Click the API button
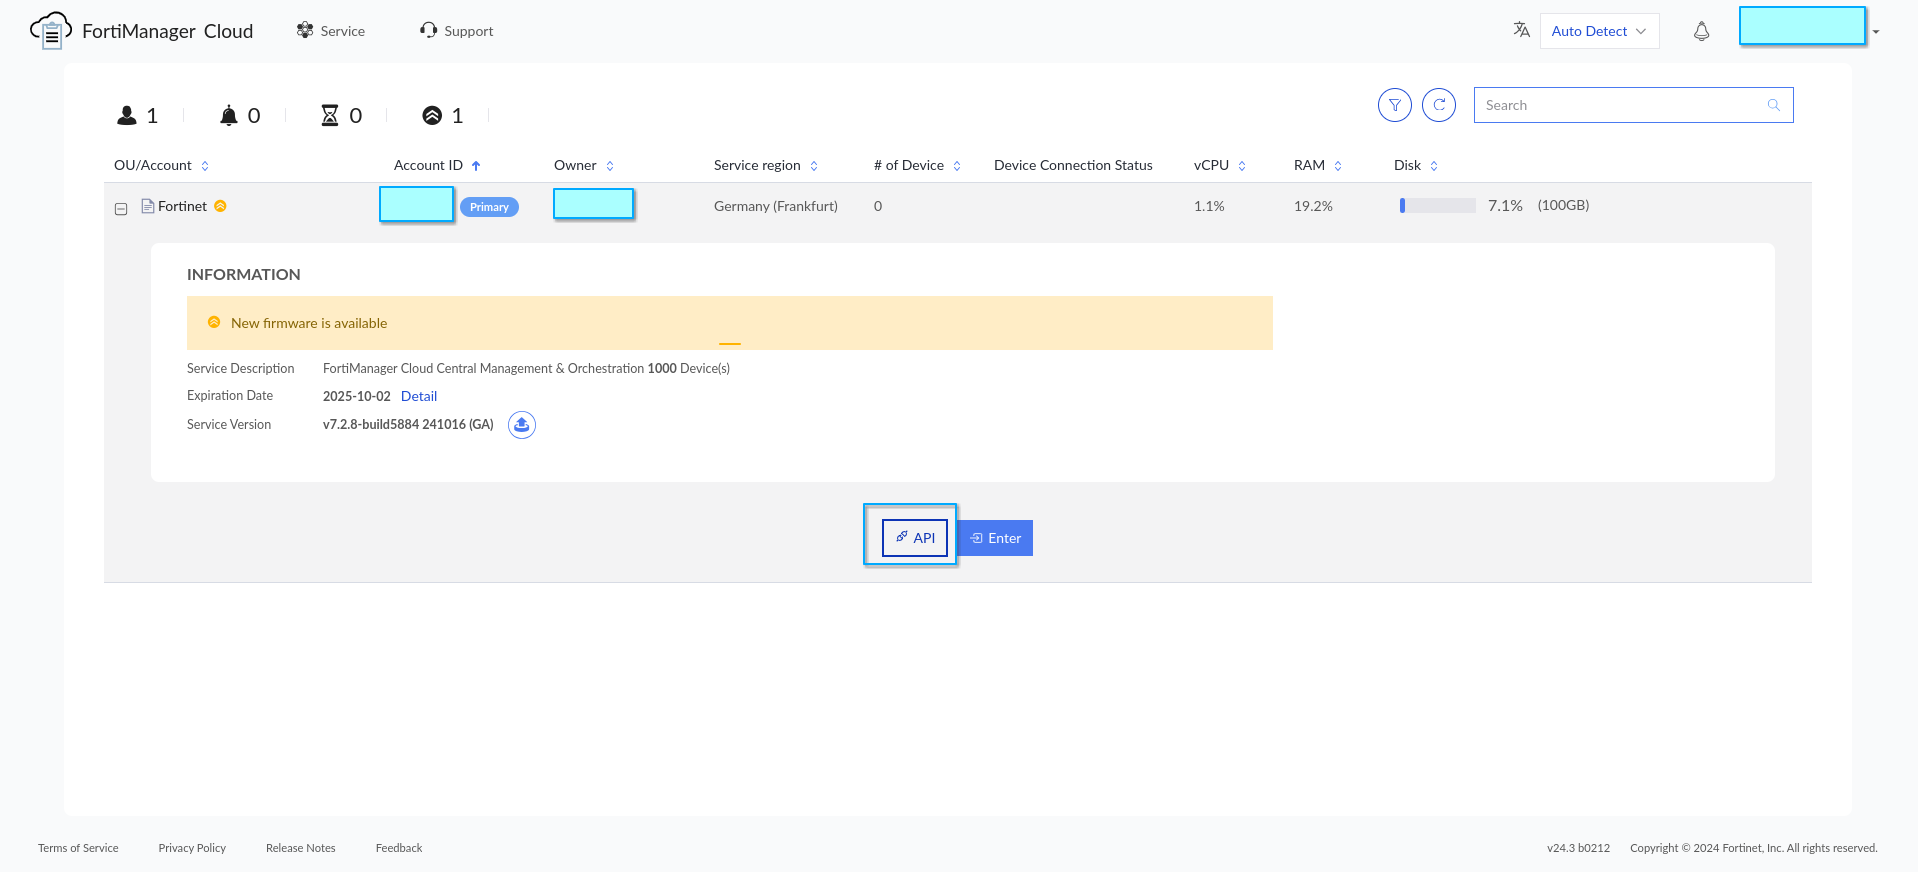The image size is (1918, 872). click(915, 538)
